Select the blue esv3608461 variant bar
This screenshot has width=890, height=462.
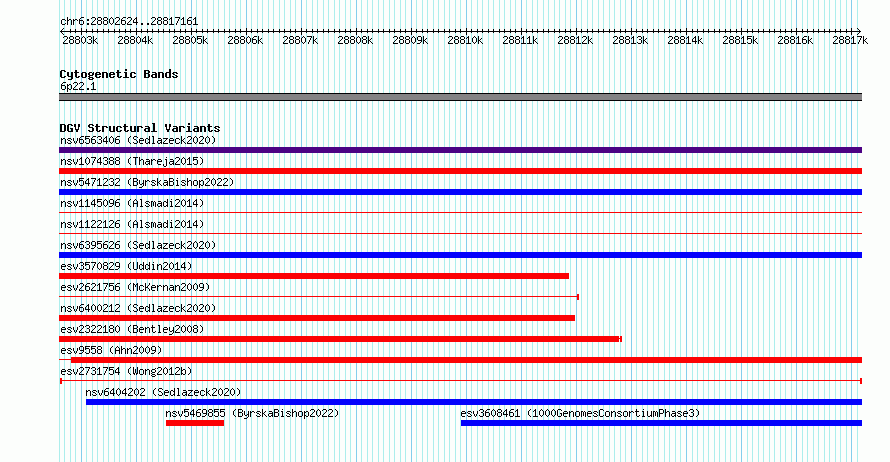tap(661, 423)
